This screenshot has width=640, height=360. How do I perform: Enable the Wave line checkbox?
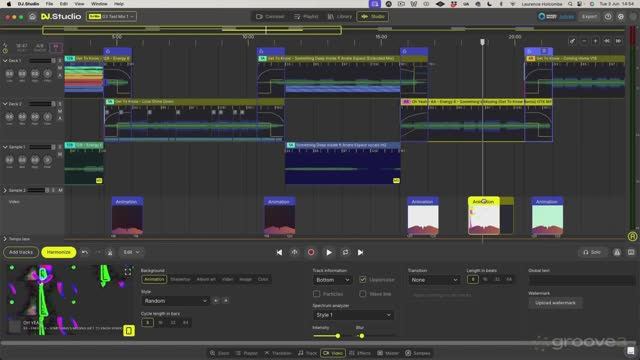point(362,294)
